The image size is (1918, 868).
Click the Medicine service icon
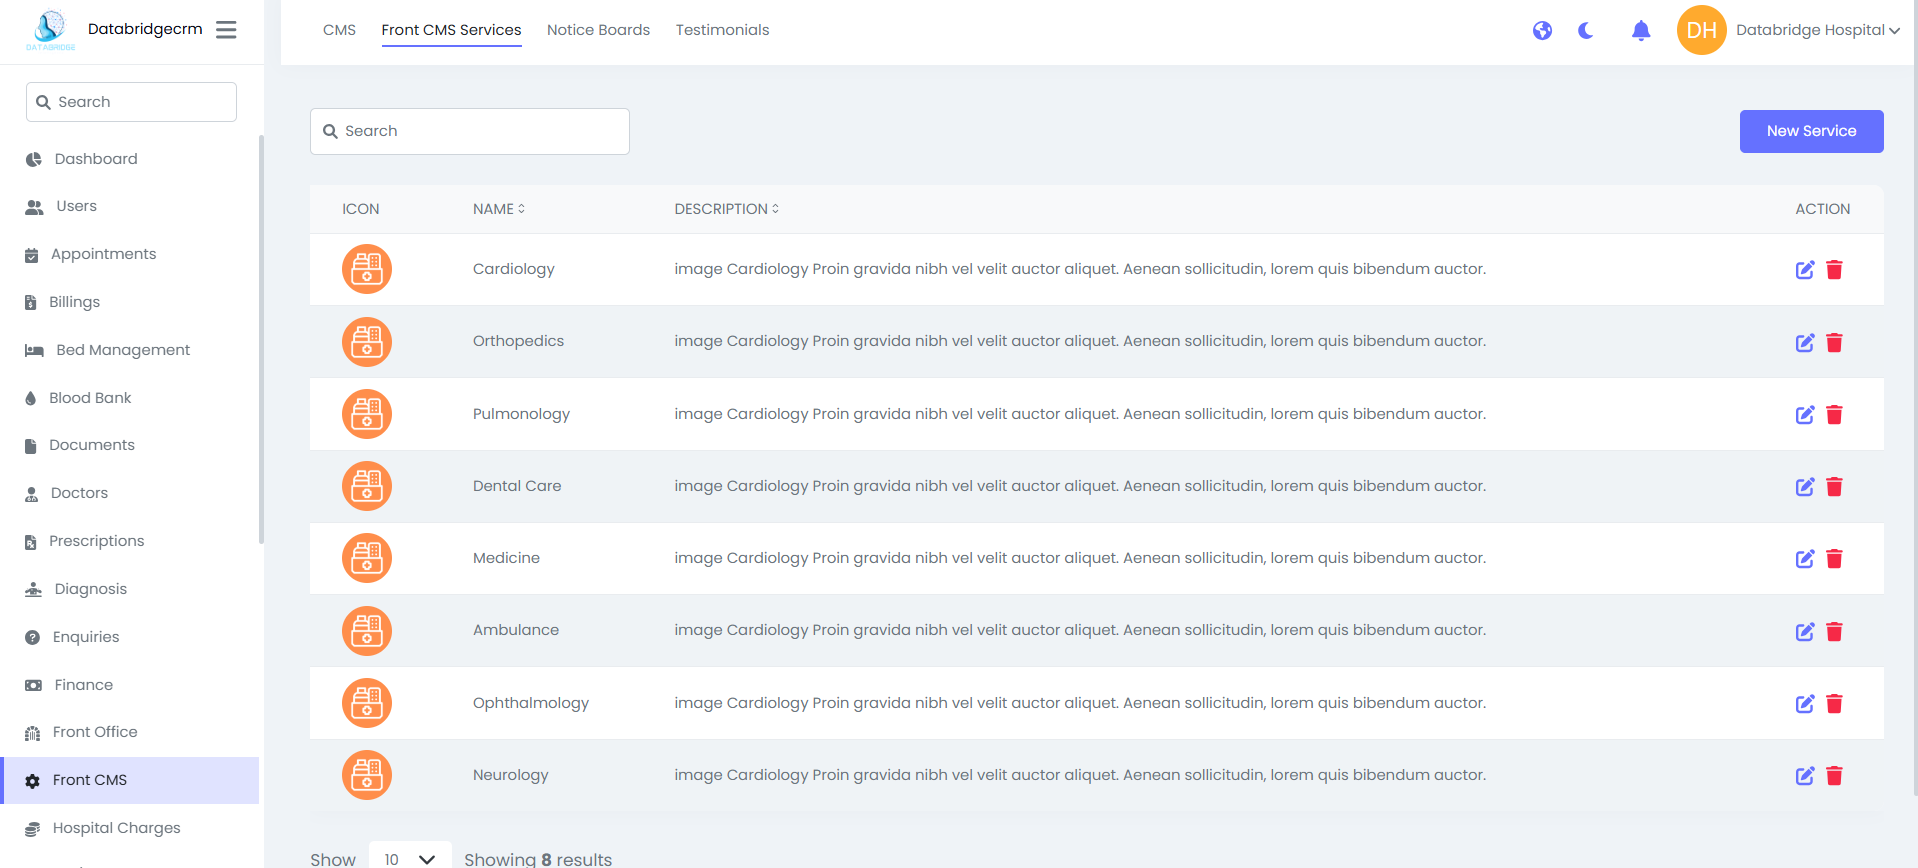coord(367,558)
